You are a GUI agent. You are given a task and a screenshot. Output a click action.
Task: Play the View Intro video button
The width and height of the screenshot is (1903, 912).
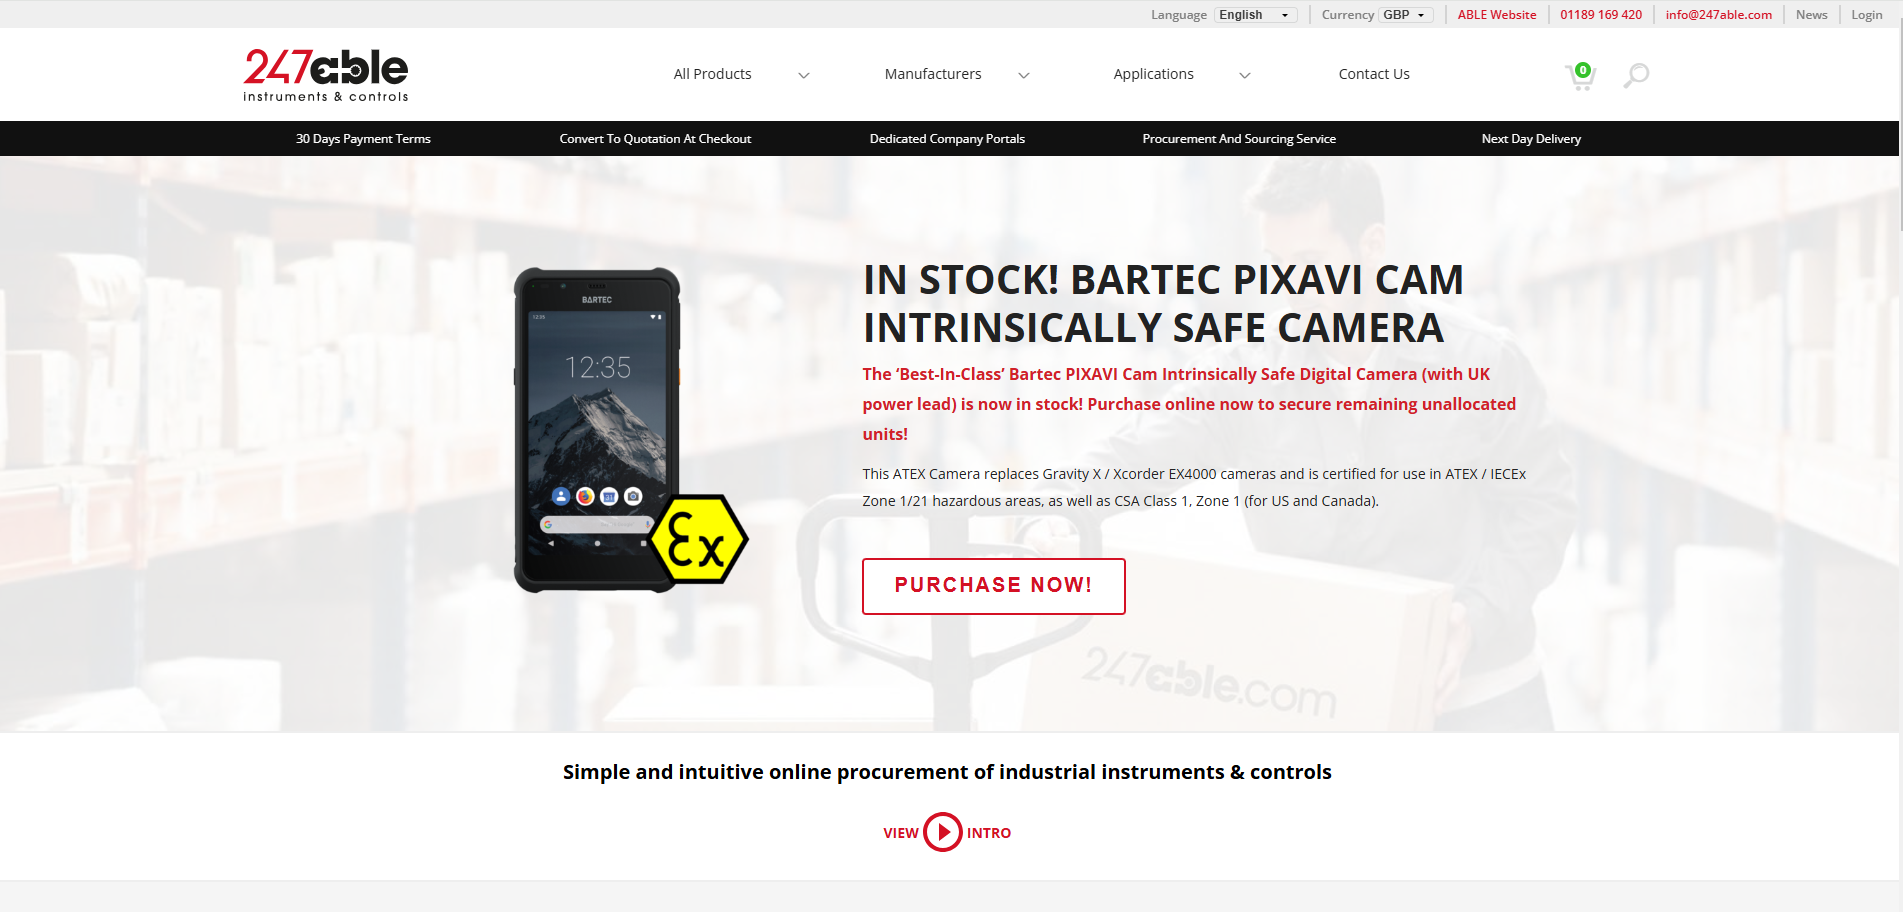(942, 832)
